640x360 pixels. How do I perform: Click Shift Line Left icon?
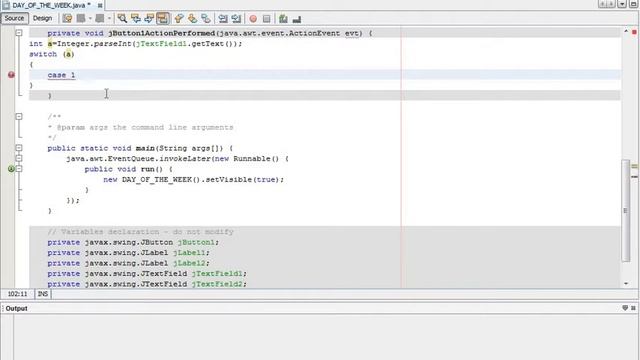[223, 18]
